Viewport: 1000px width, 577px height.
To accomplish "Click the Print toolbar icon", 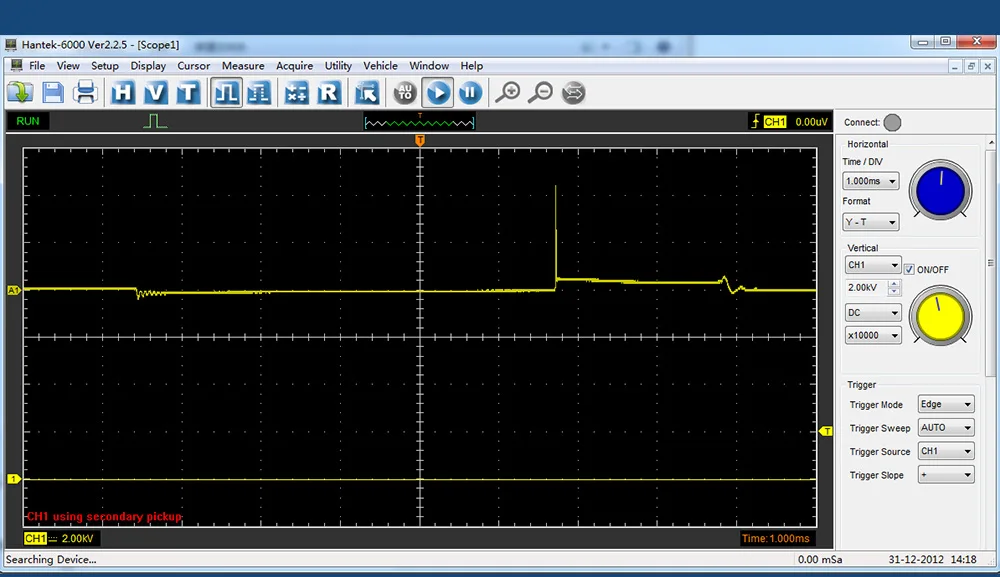I will (86, 93).
